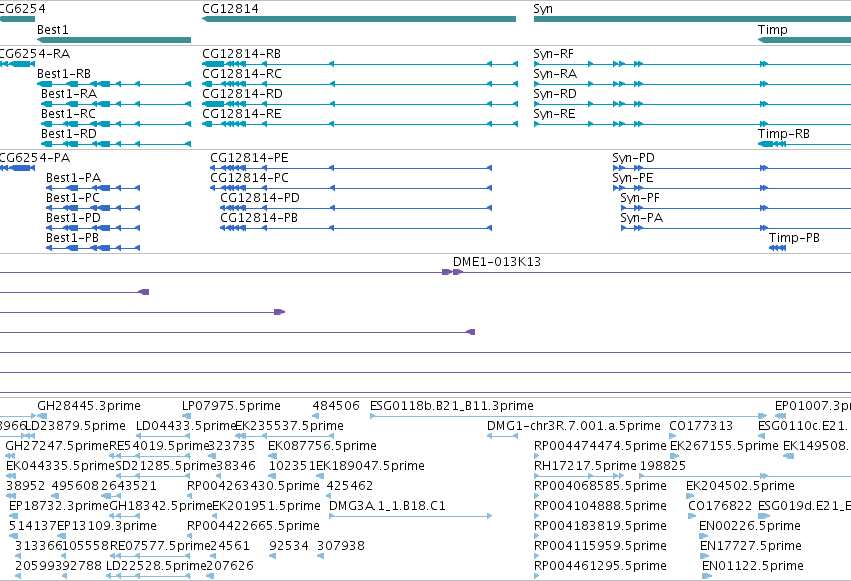Select transcript CG12814-RB
851x581 pixels.
coord(360,64)
